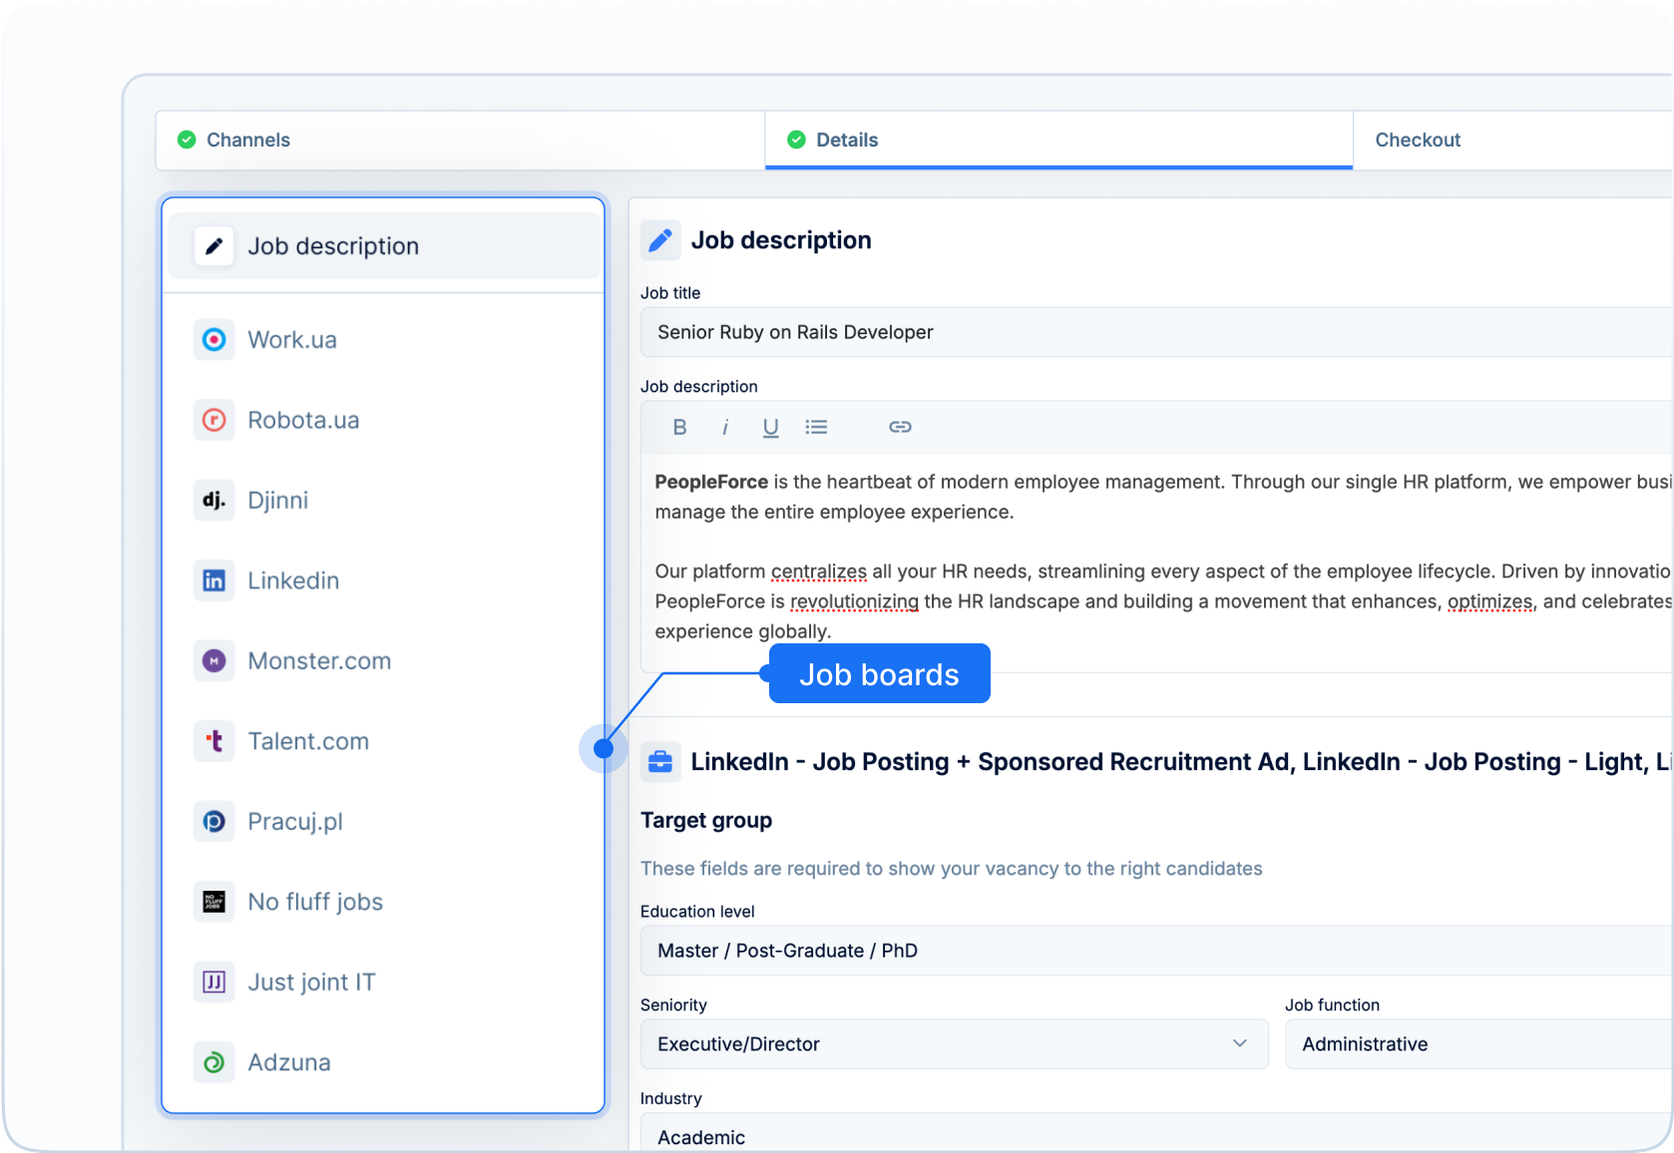1674x1153 pixels.
Task: Click the Robota.ua logo icon
Action: click(214, 420)
